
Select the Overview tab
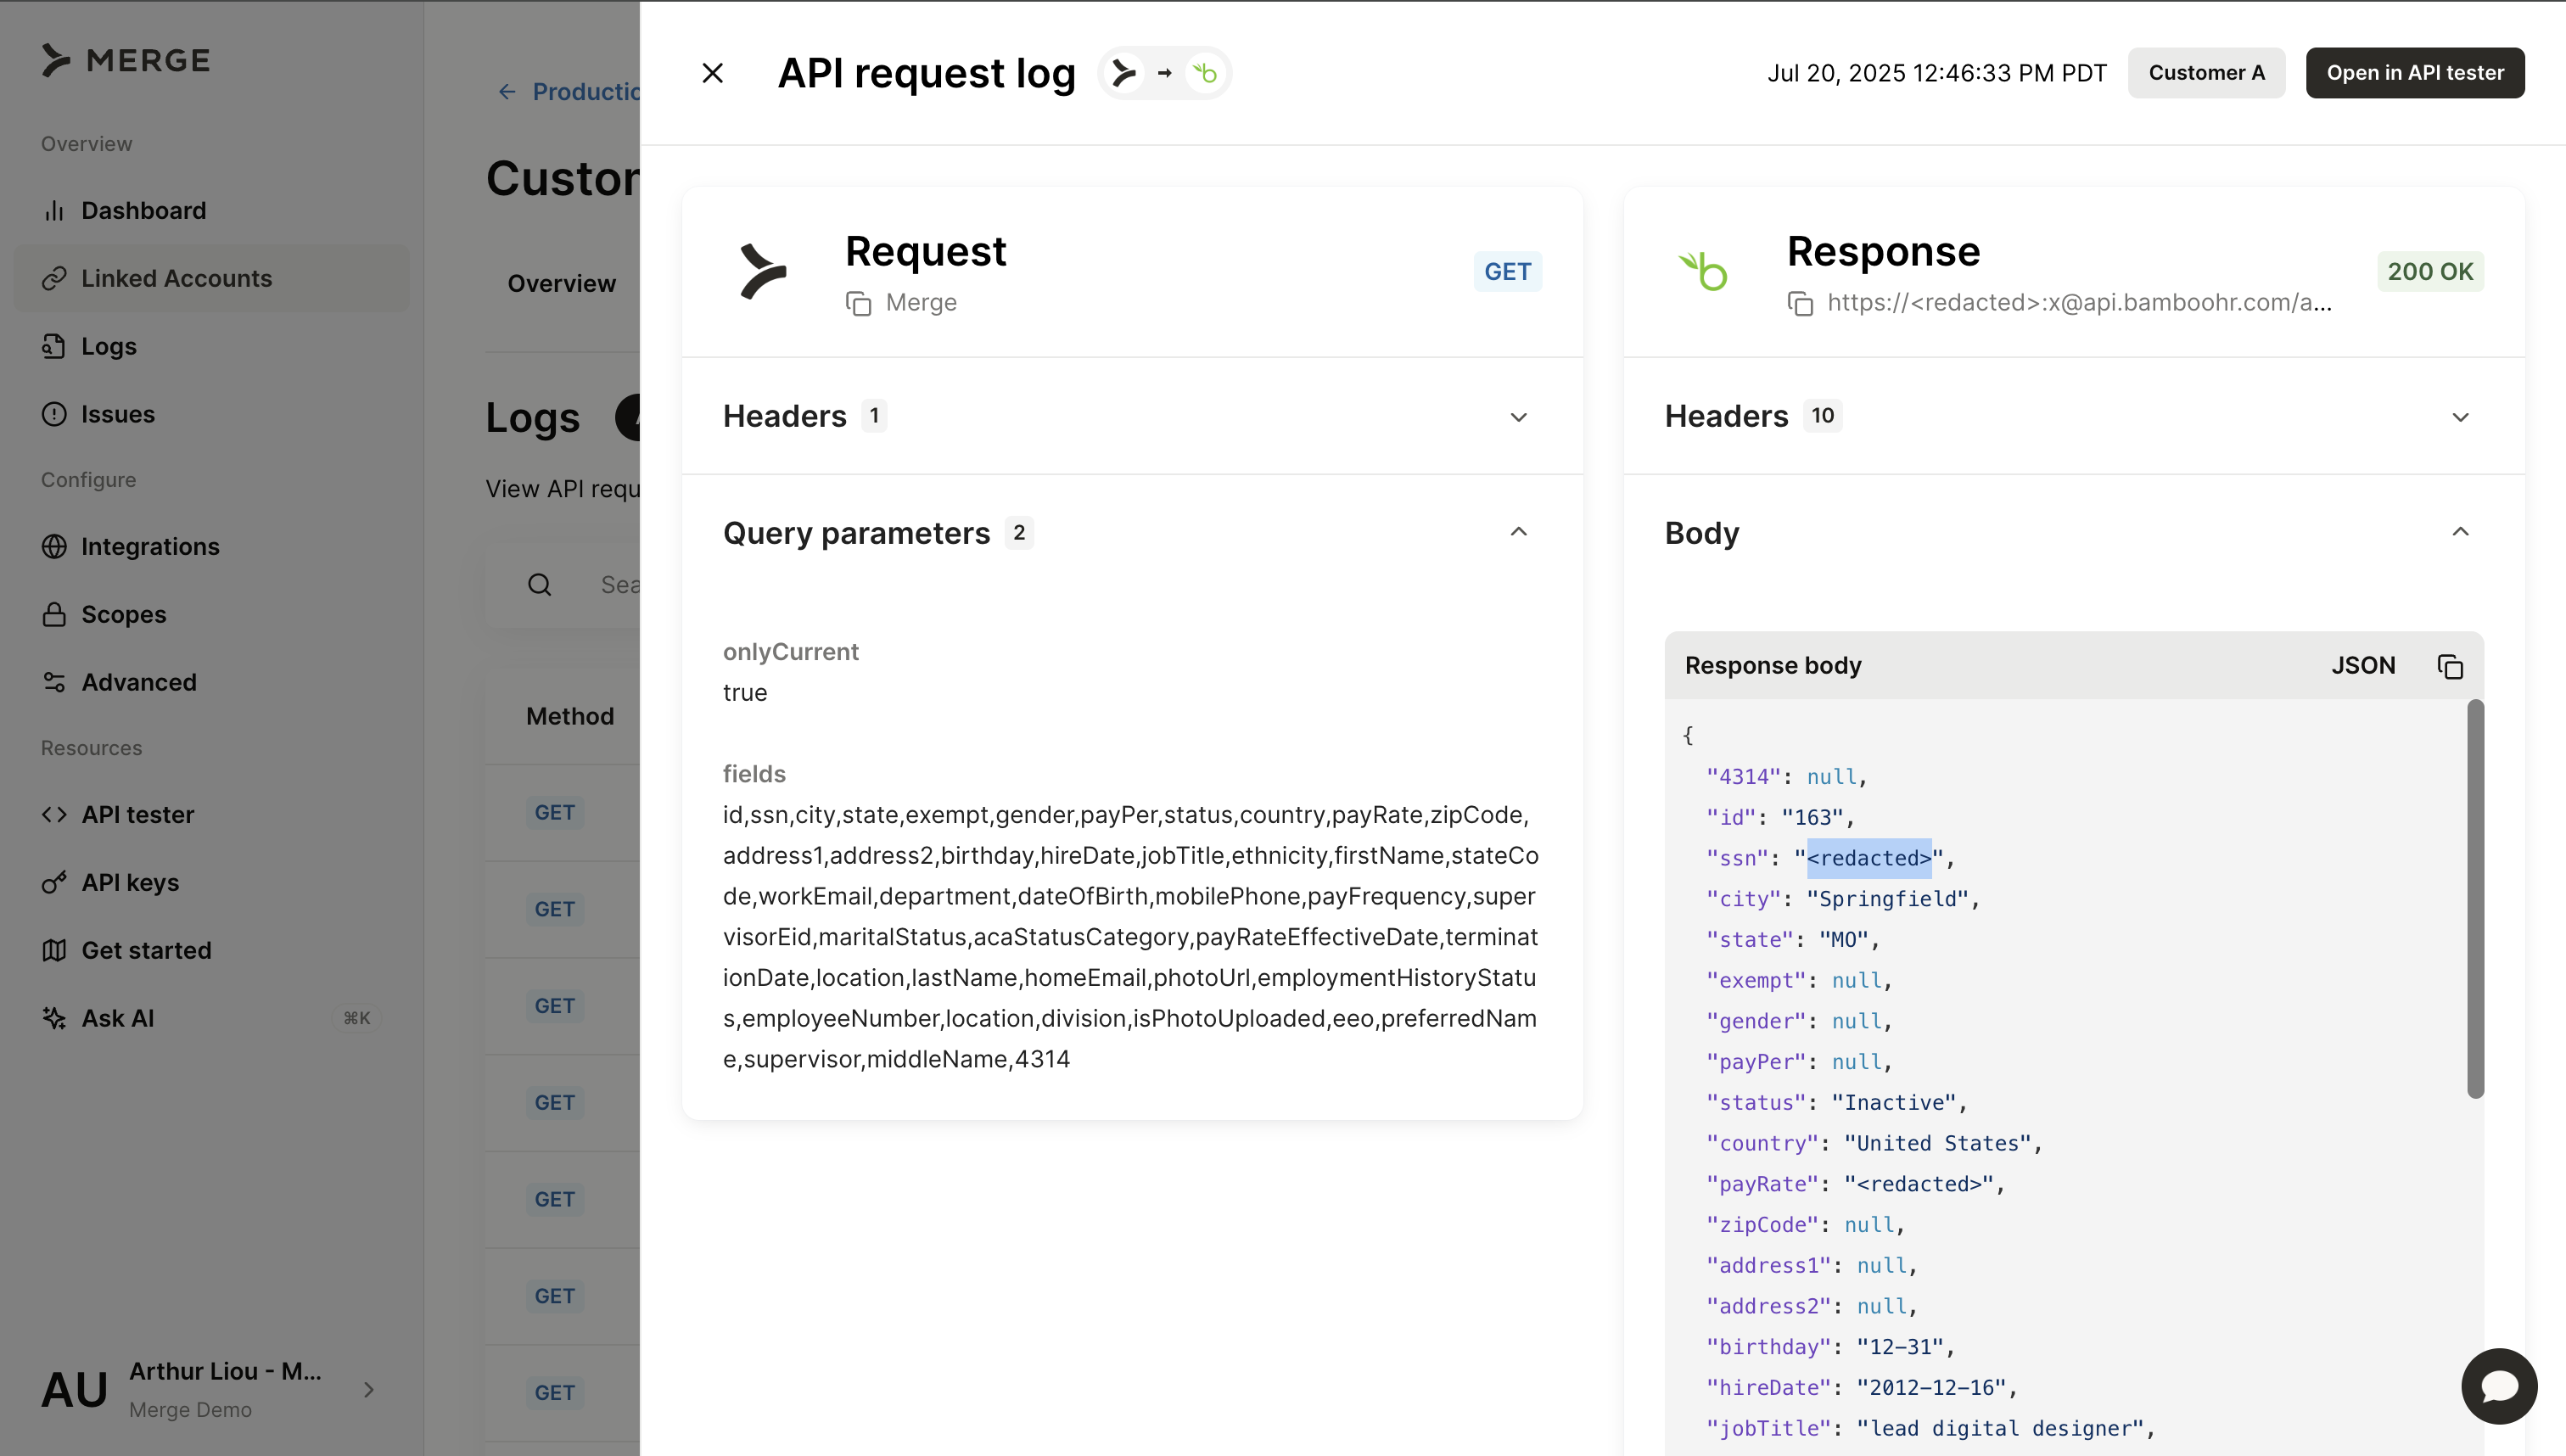pyautogui.click(x=561, y=283)
